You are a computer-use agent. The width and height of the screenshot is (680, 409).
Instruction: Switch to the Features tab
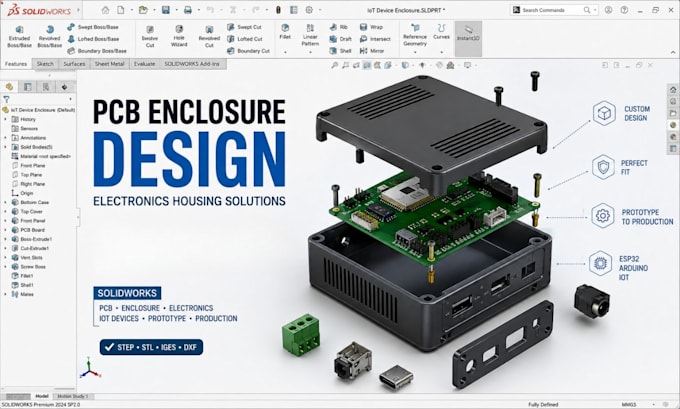(16, 64)
